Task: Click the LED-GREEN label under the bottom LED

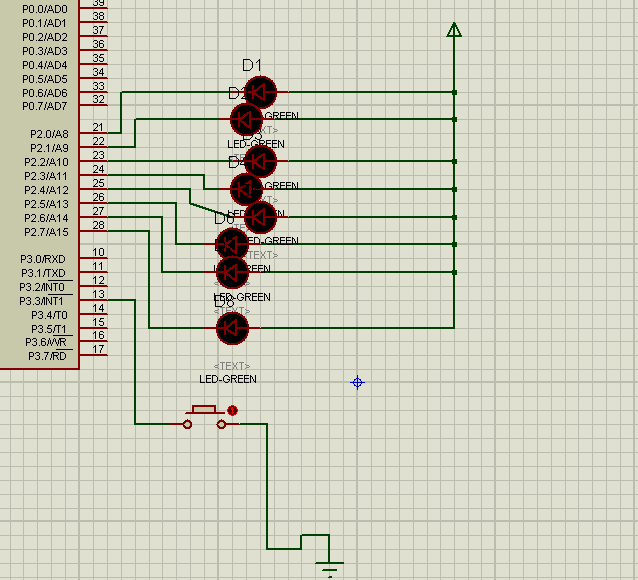Action: coord(228,379)
